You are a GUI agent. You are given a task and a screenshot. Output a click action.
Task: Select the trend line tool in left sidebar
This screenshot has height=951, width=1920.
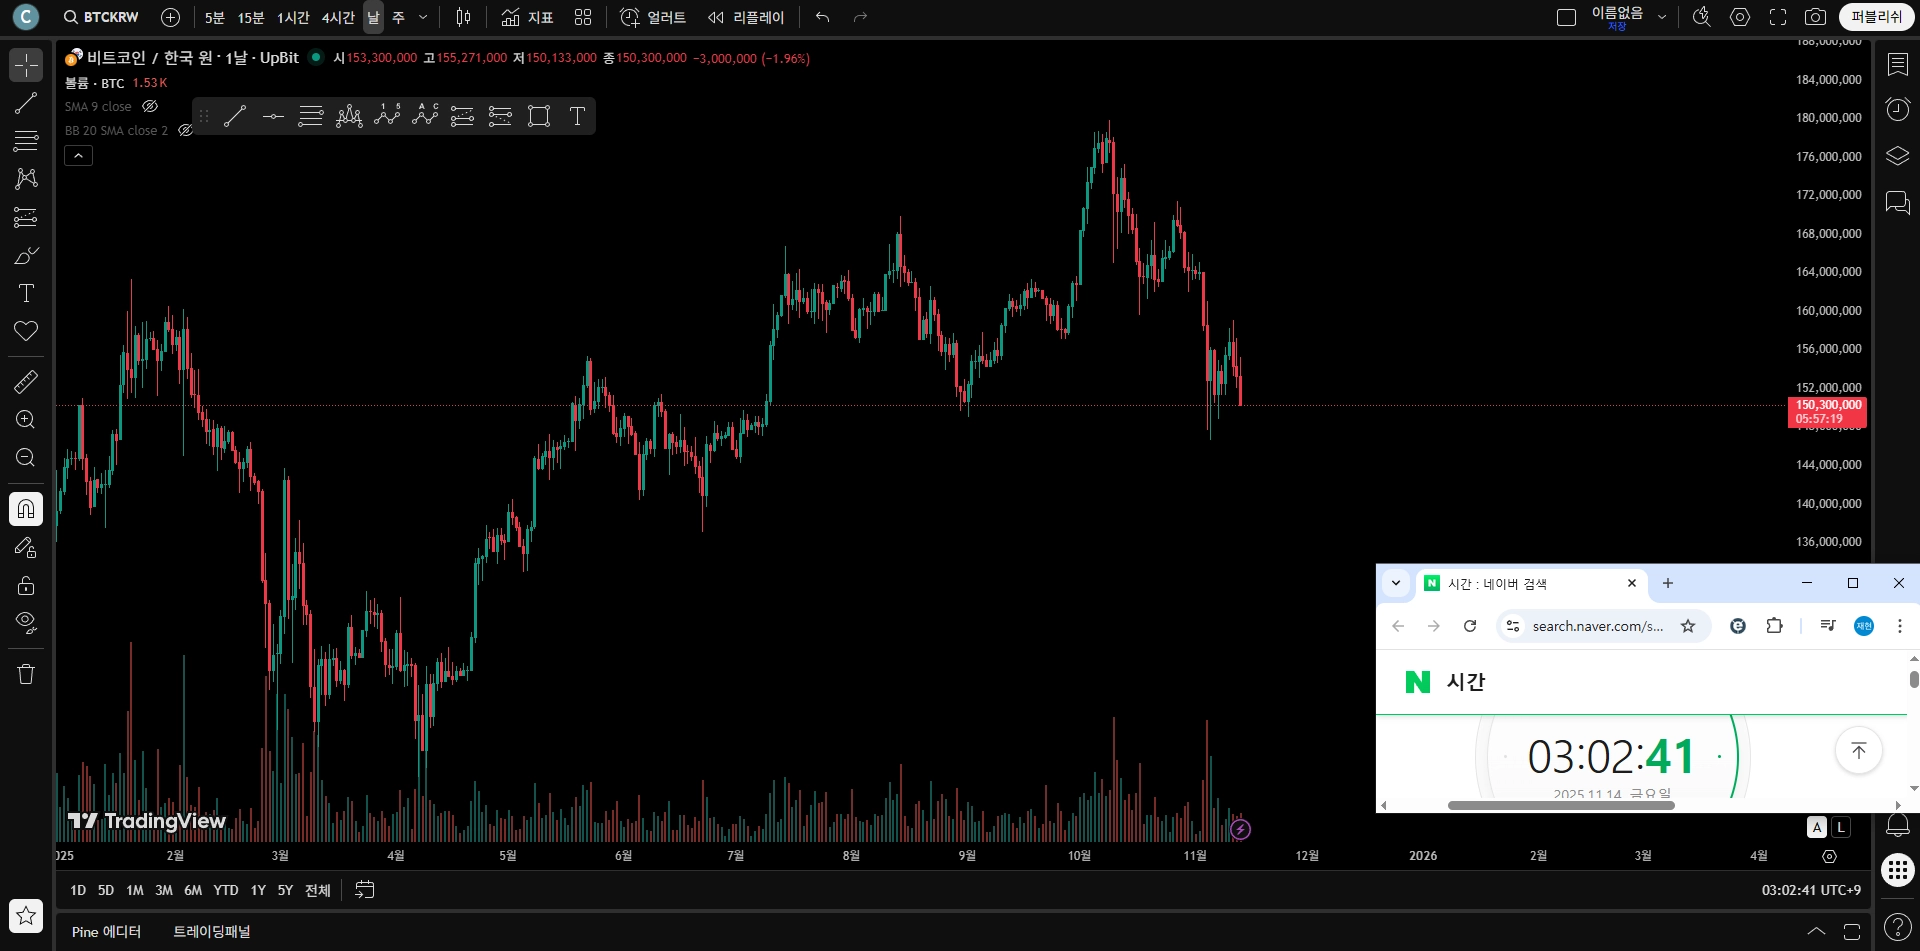tap(26, 103)
